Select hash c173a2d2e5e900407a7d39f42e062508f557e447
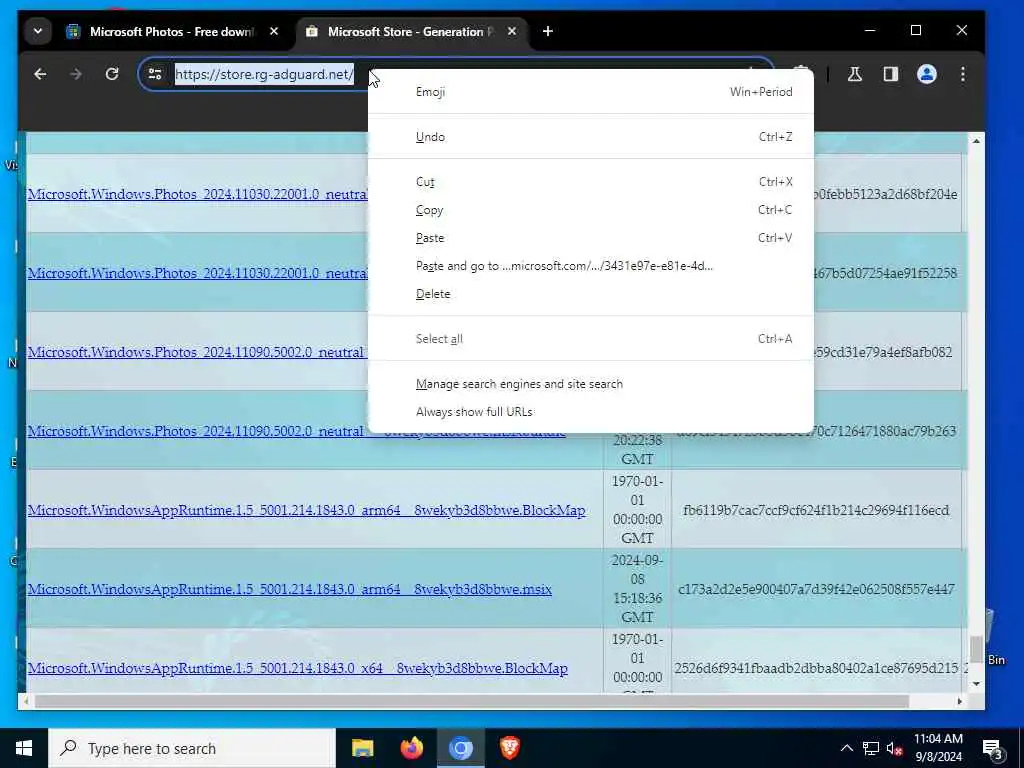The height and width of the screenshot is (768, 1024). click(x=816, y=590)
